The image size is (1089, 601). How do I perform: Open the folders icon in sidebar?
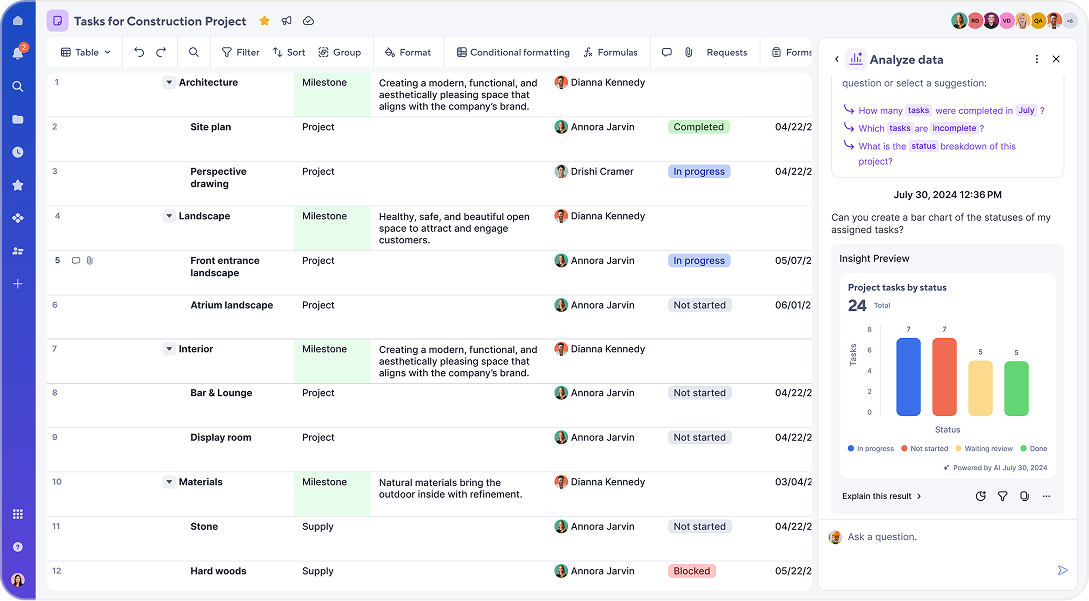coord(18,120)
